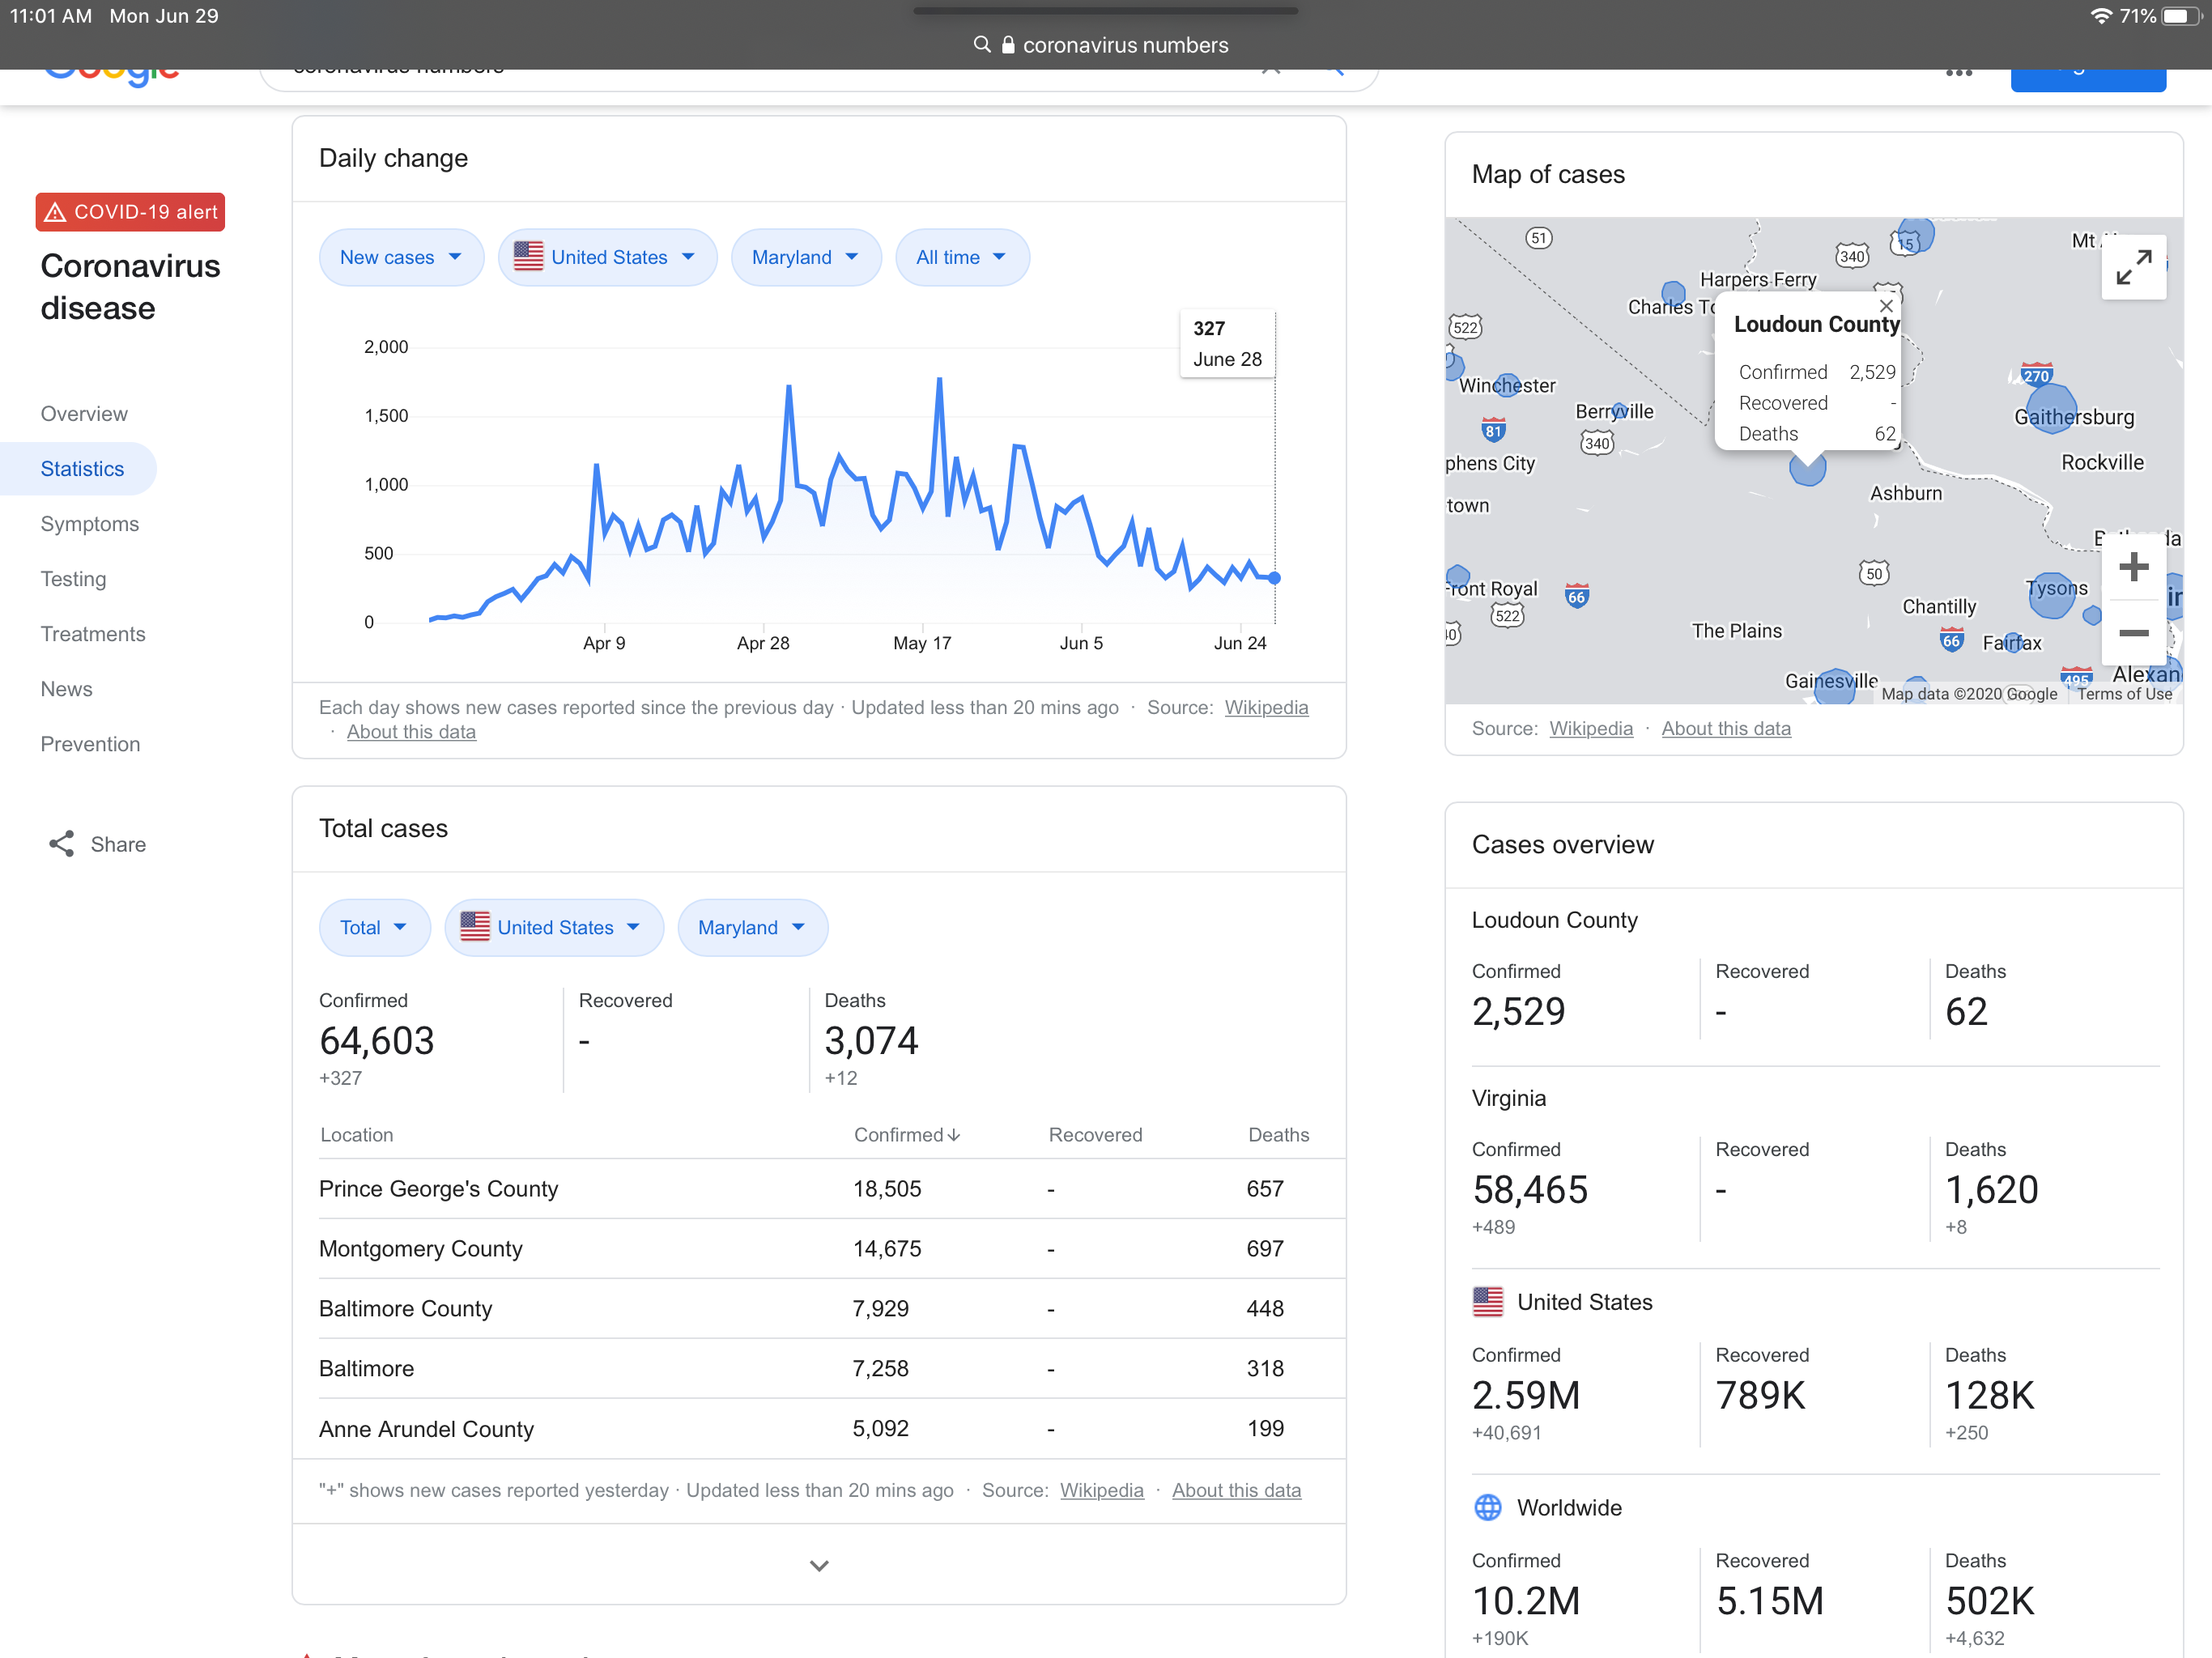Open About this data under map
This screenshot has height=1658, width=2212.
click(1725, 729)
